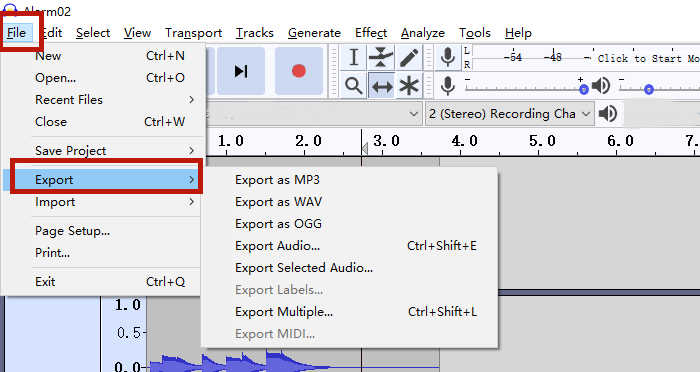The width and height of the screenshot is (700, 372).
Task: Open the Edit menu
Action: click(x=51, y=33)
